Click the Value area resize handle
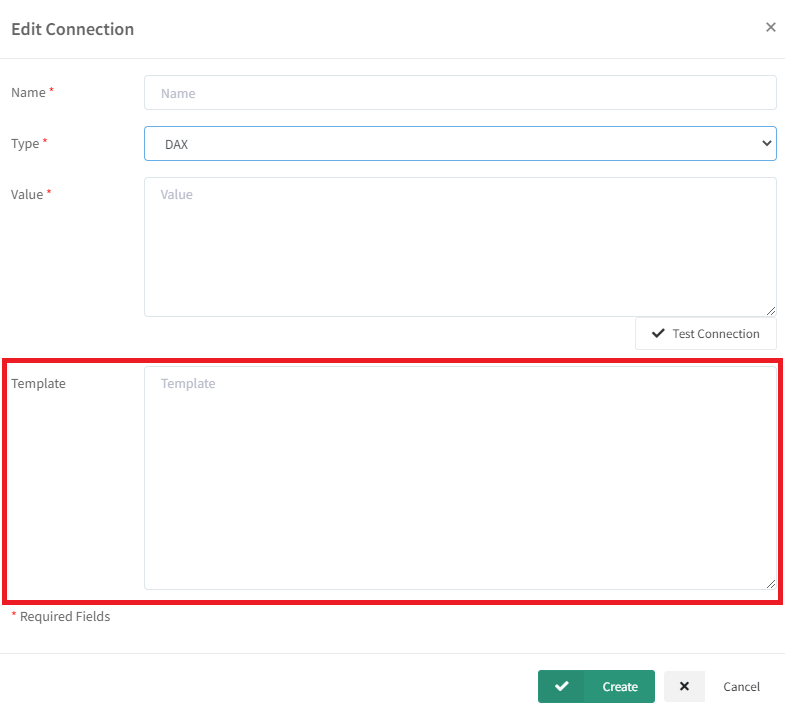This screenshot has width=785, height=712. 771,311
